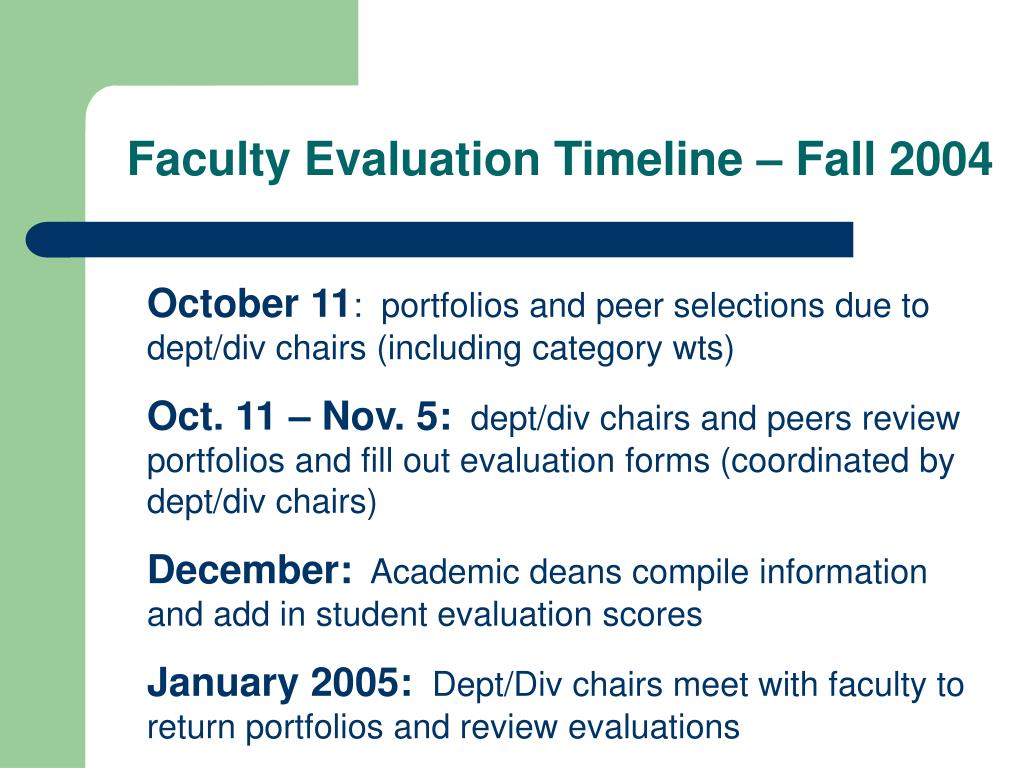Click the dark blue horizontal divider bar
Viewport: 1024px width, 768px height.
point(439,240)
